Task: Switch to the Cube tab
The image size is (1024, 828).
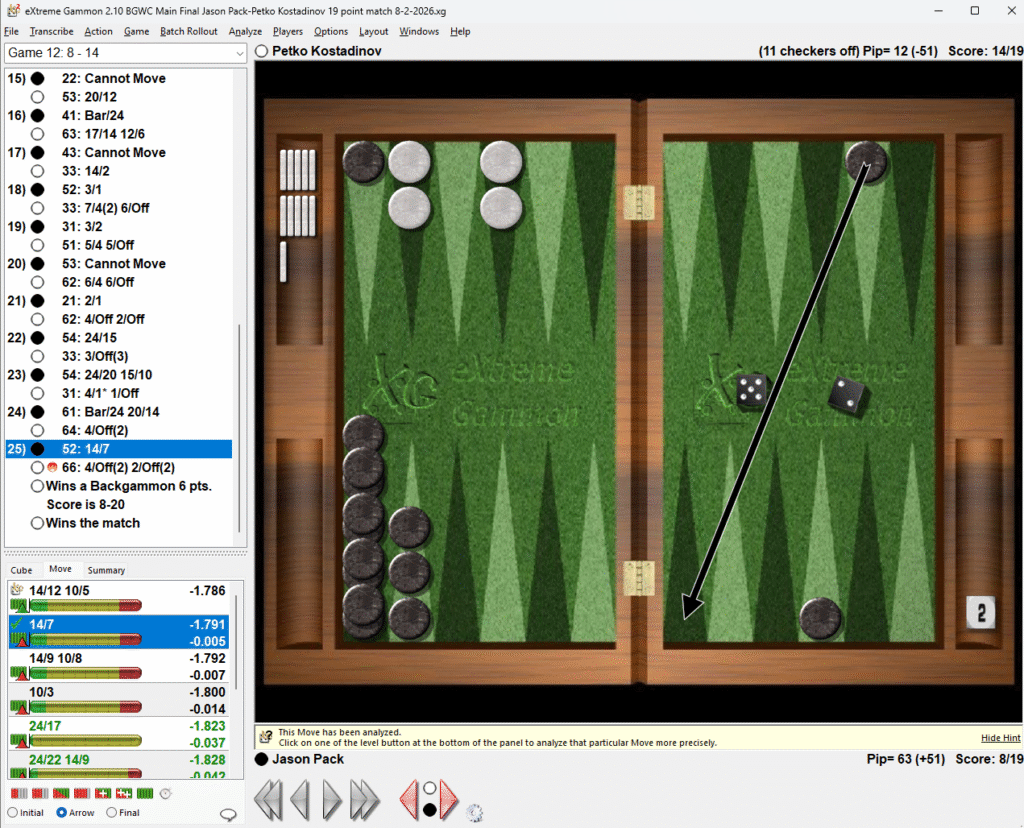Action: (21, 570)
